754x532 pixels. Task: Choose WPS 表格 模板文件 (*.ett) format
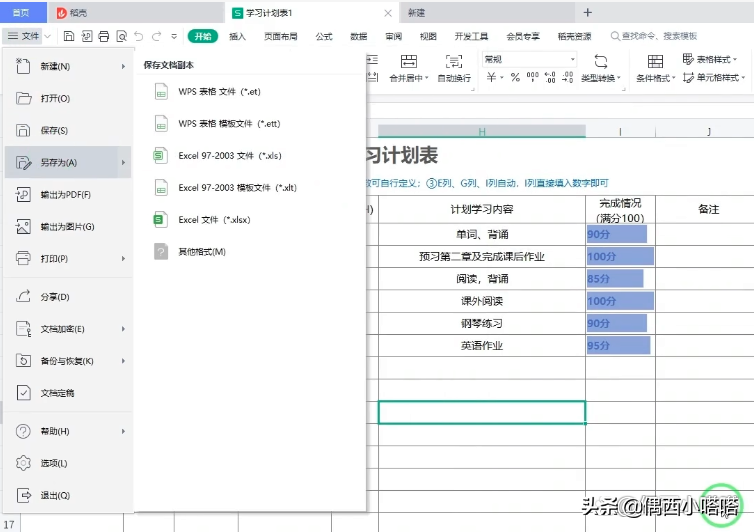[x=229, y=124]
